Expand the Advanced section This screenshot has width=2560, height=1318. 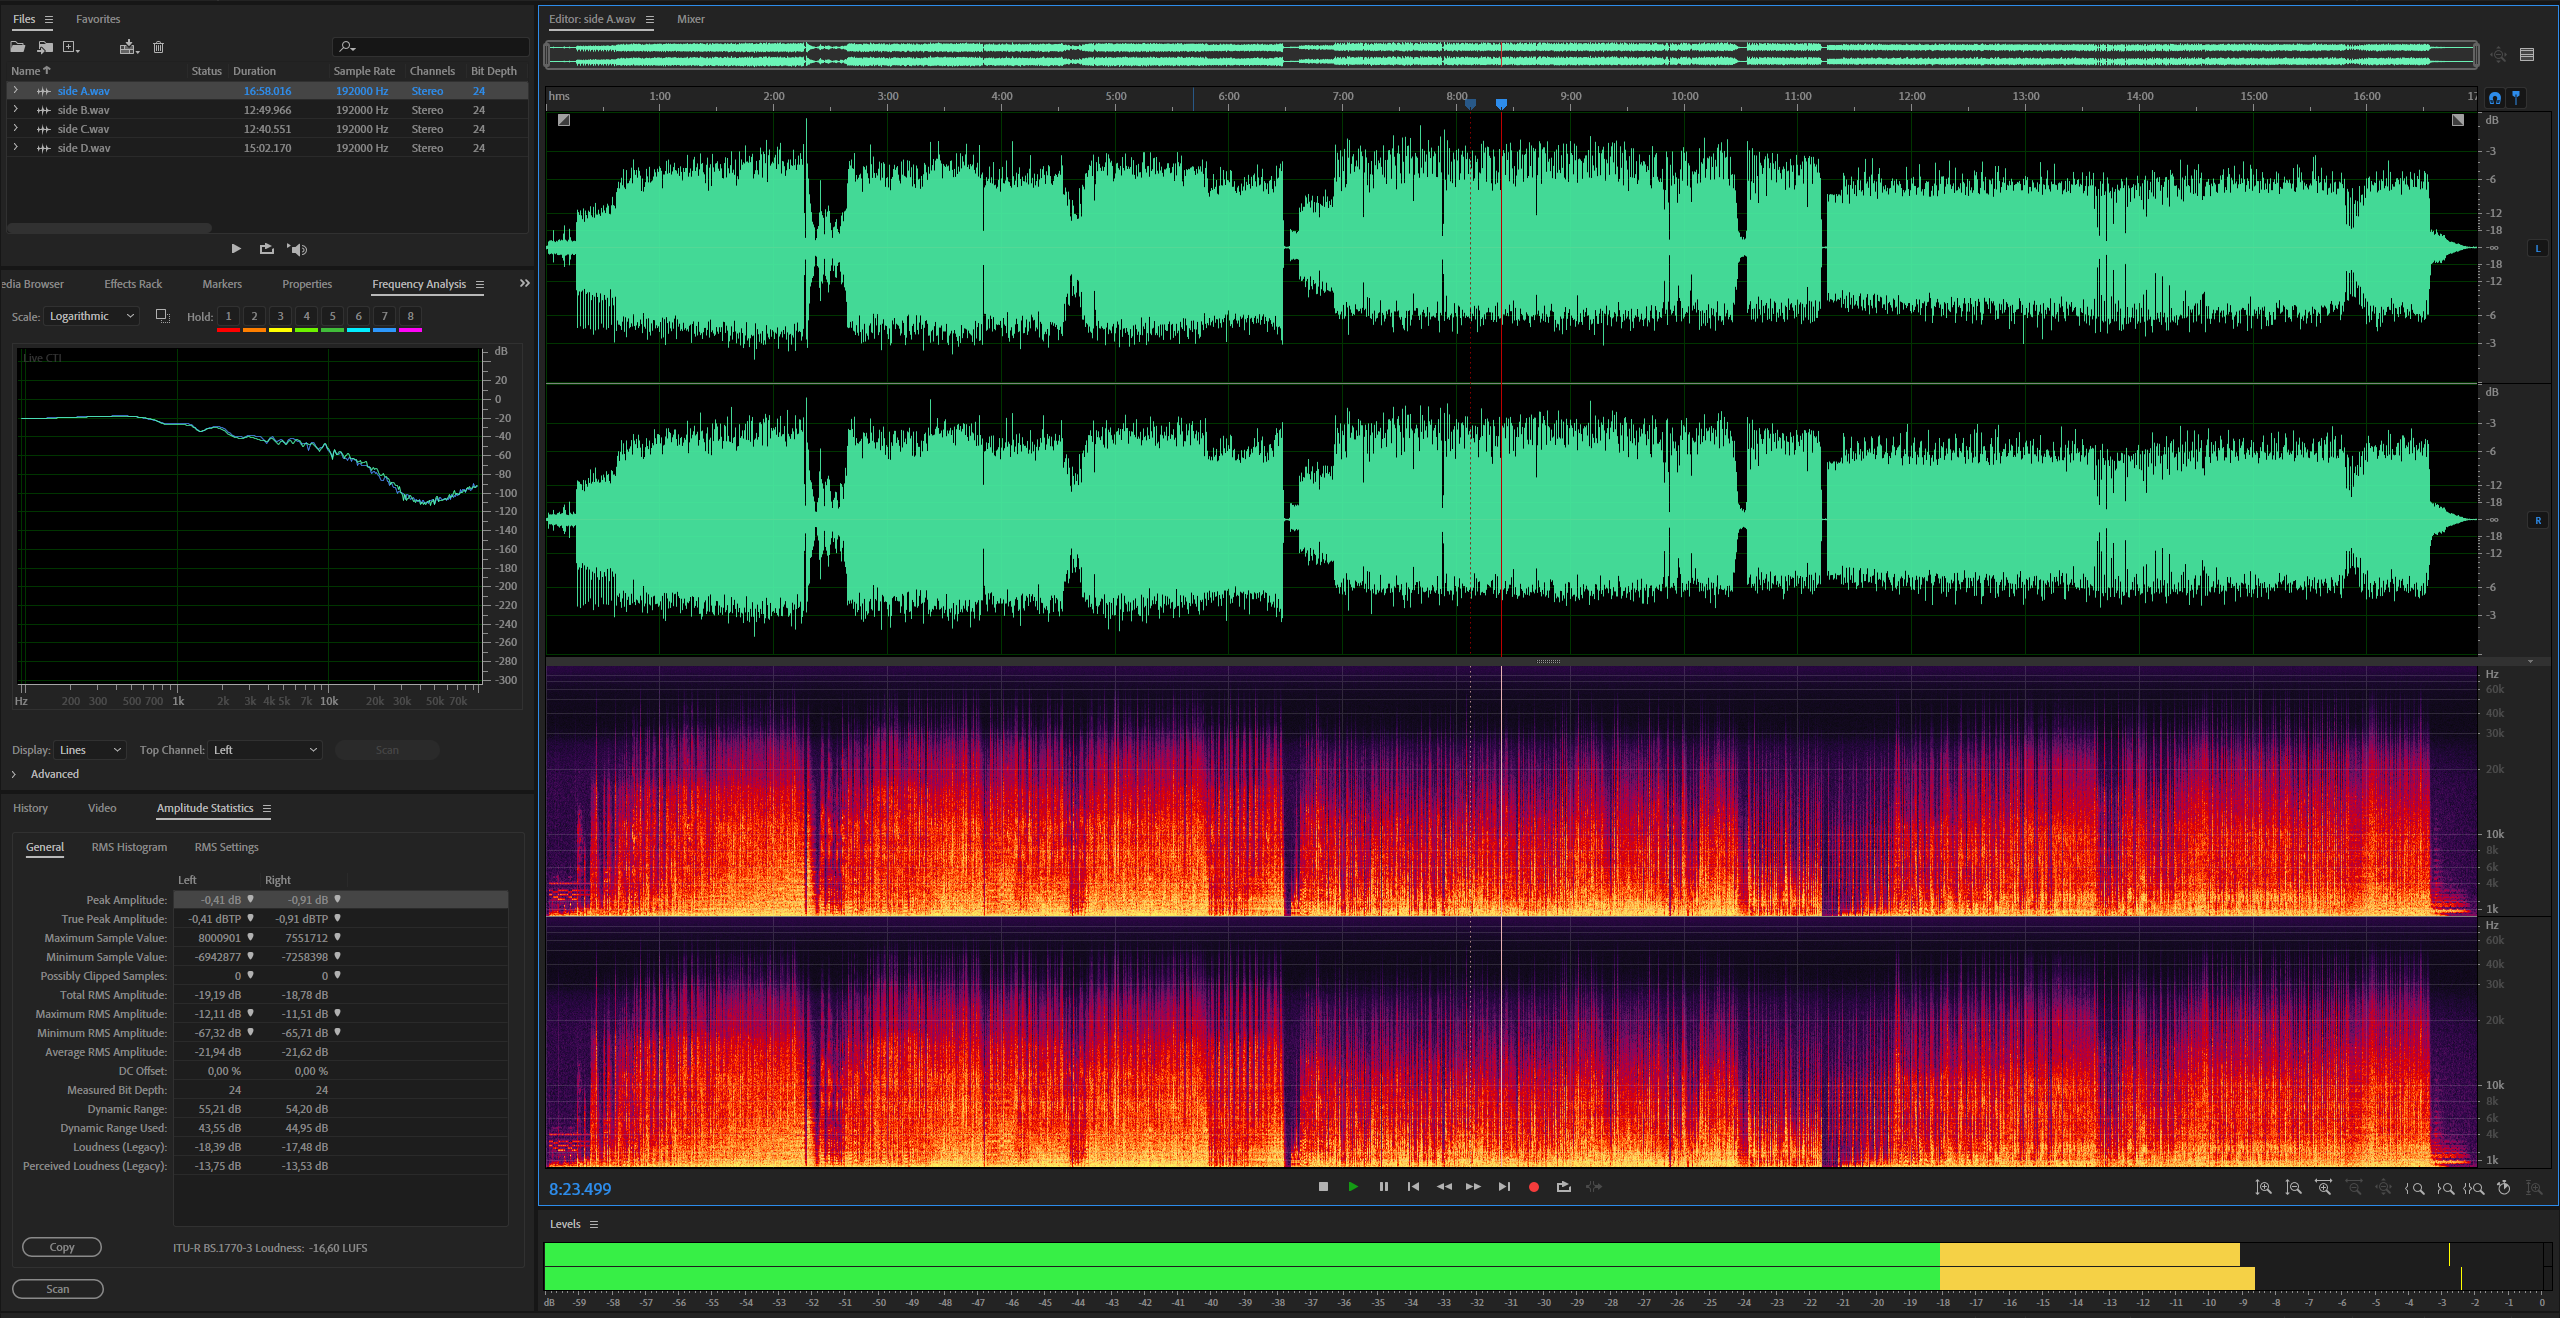[14, 774]
